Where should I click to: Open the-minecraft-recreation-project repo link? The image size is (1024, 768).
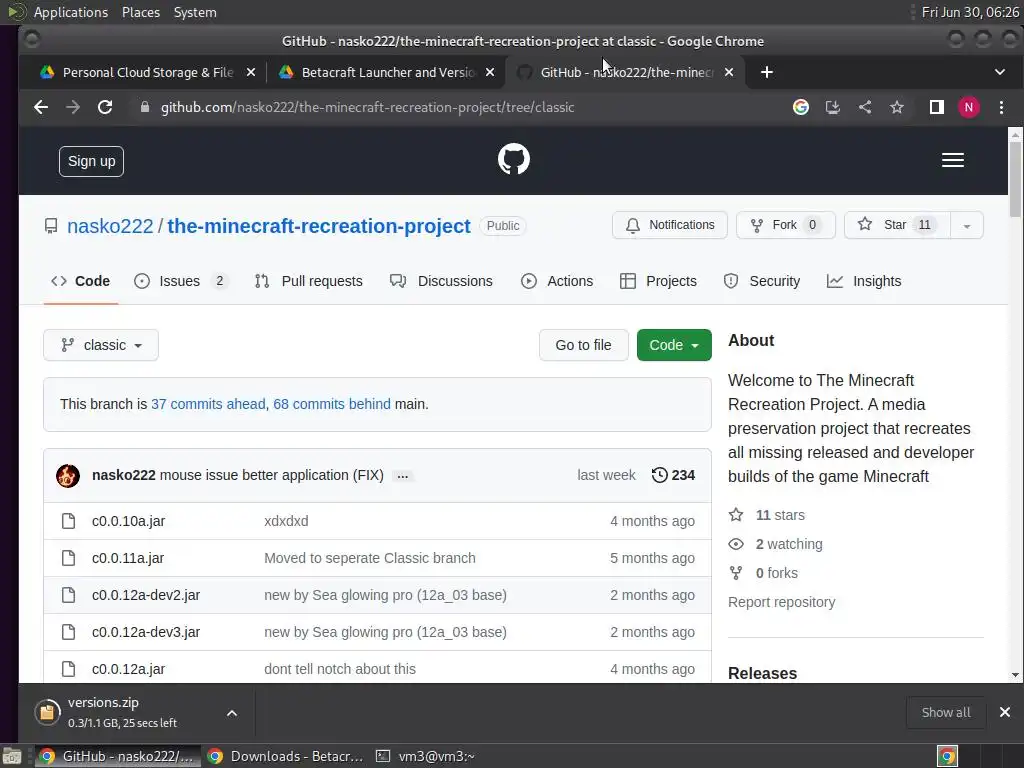coord(319,226)
